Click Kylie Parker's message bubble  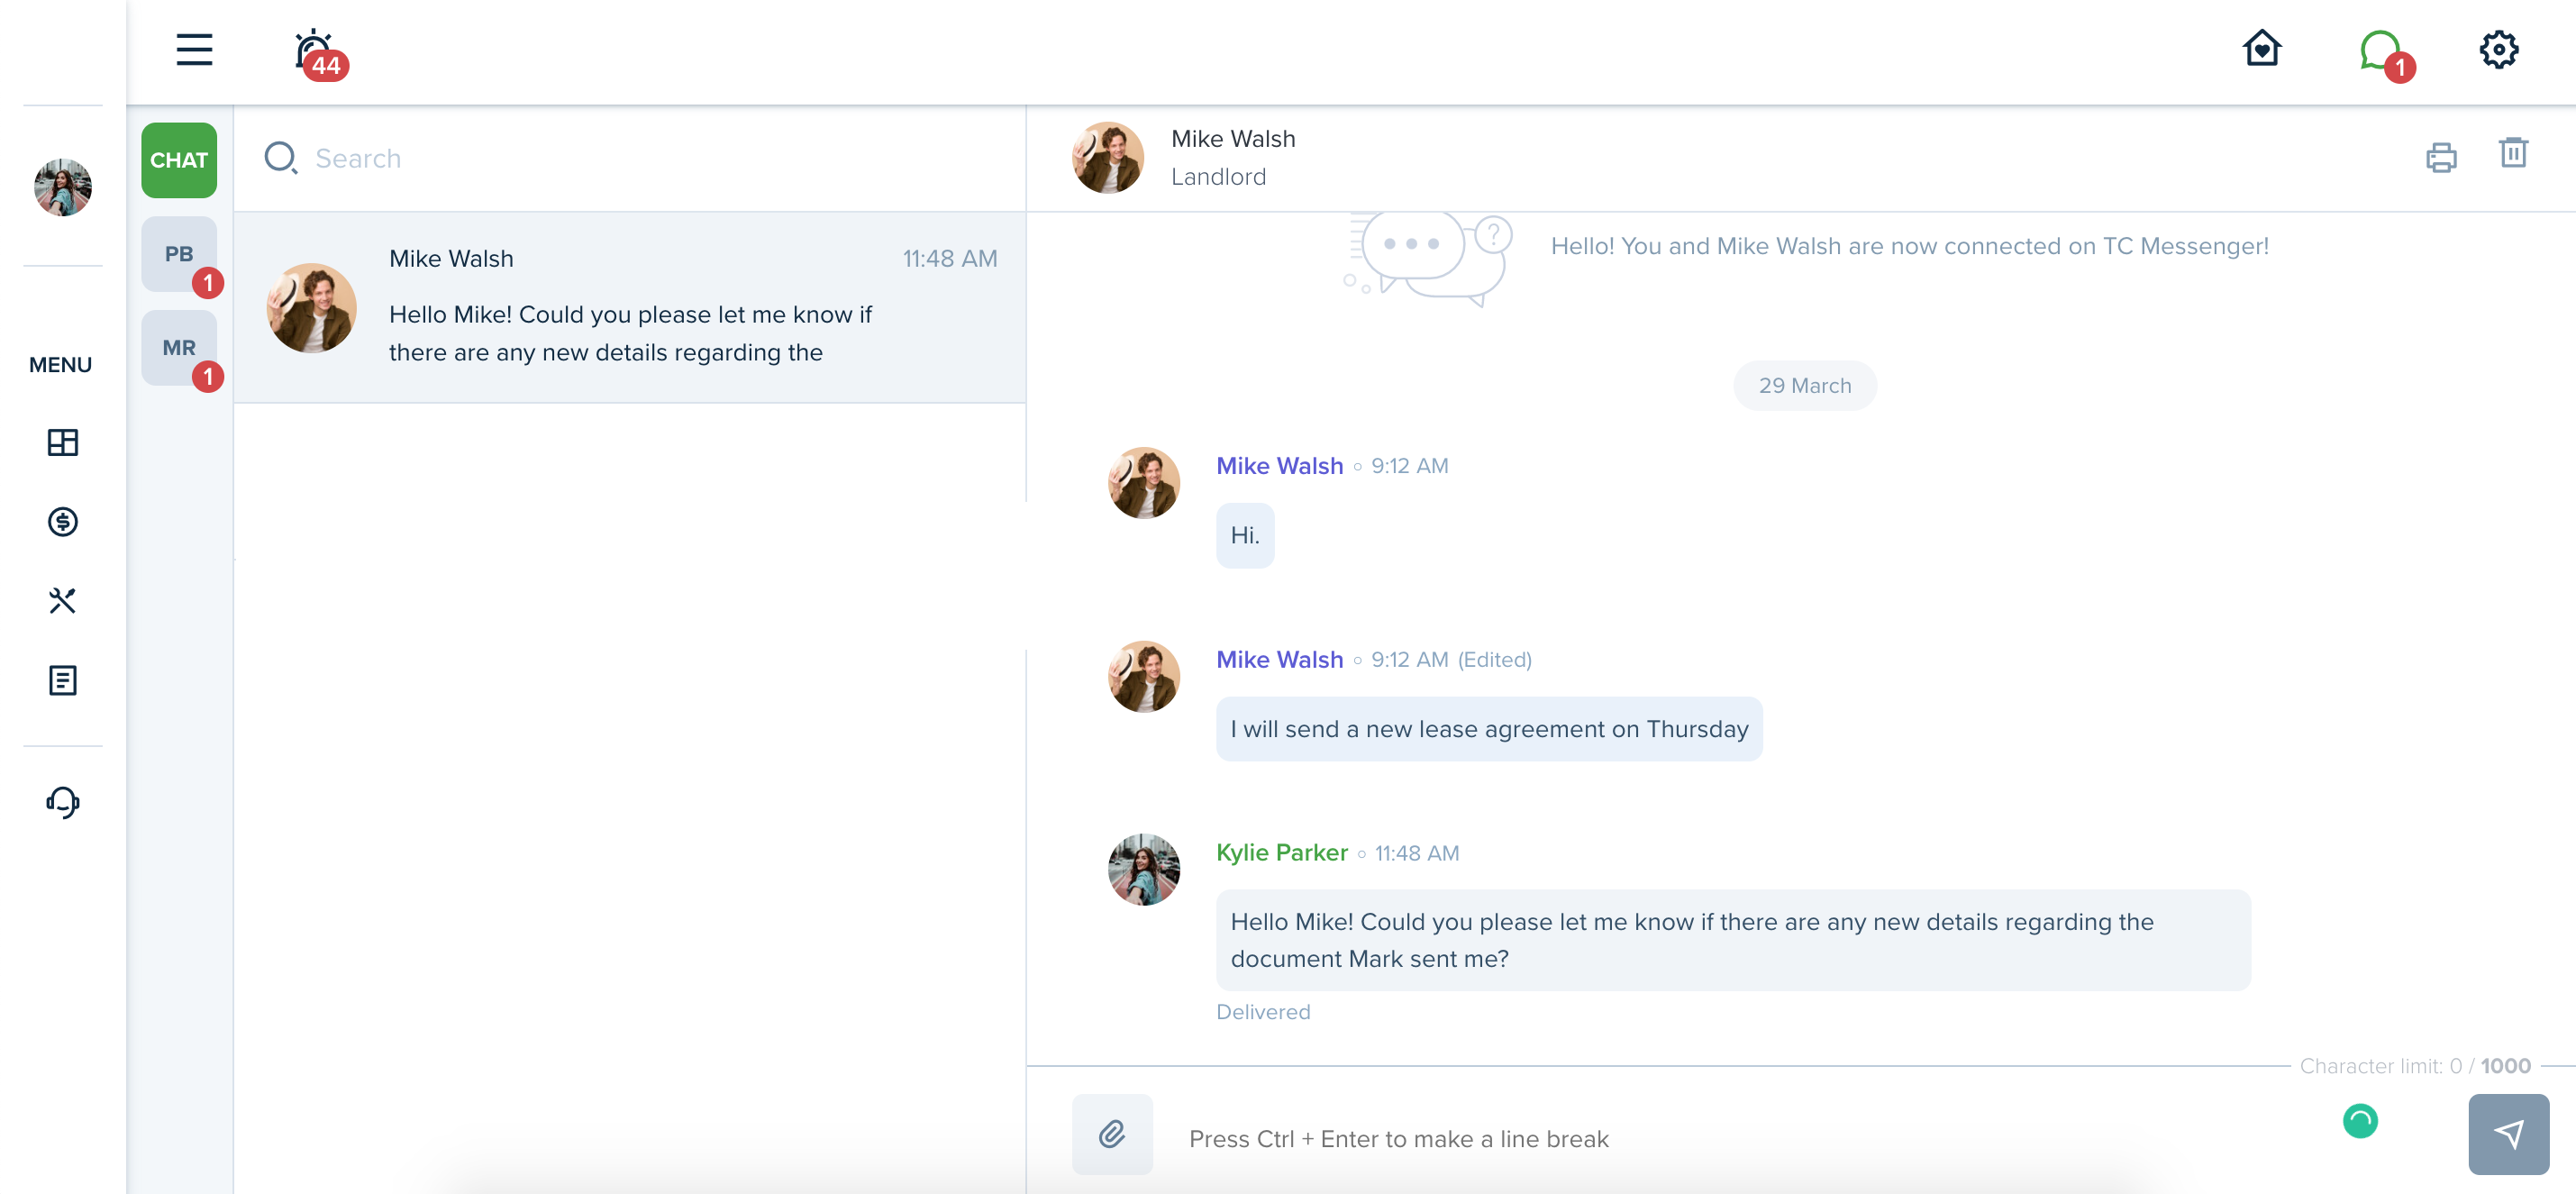1732,940
